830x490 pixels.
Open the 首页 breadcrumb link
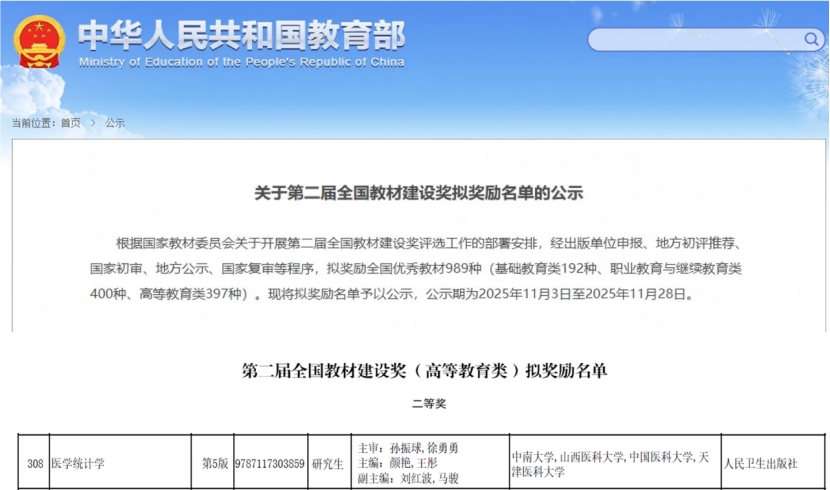coord(70,123)
